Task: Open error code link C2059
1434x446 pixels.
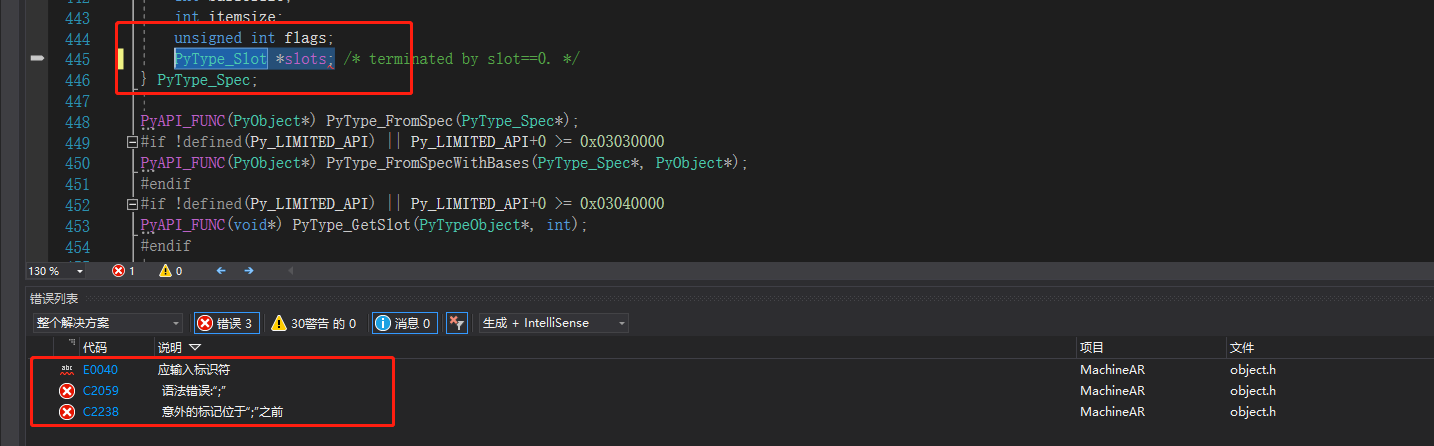Action: tap(100, 391)
